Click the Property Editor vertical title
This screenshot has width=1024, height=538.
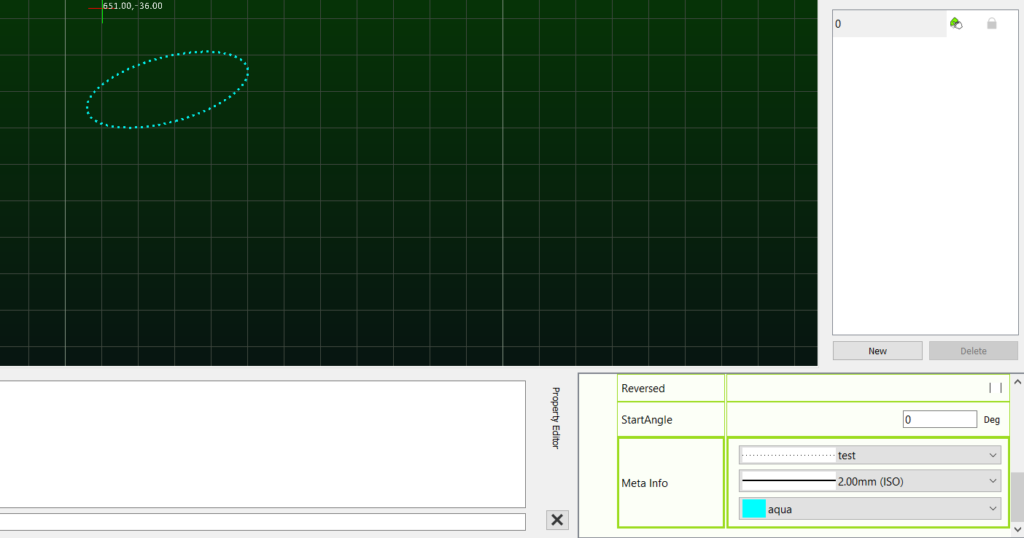click(556, 418)
